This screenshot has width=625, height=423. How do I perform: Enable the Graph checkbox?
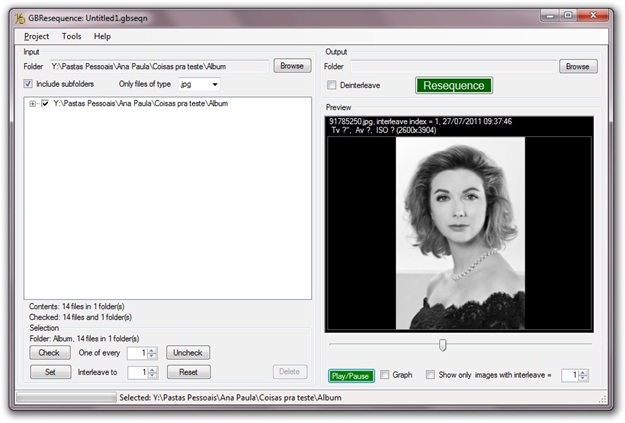point(384,375)
